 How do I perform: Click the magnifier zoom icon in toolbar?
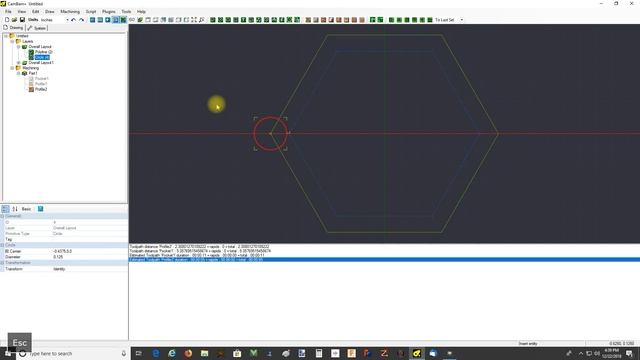202,20
